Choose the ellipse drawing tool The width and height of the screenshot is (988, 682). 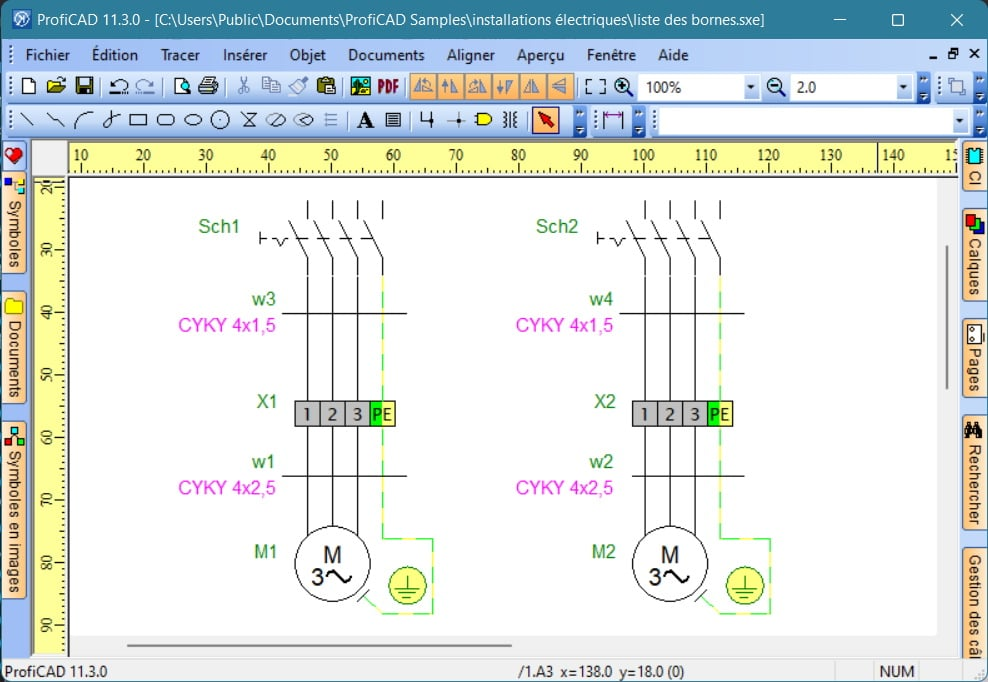click(x=193, y=119)
